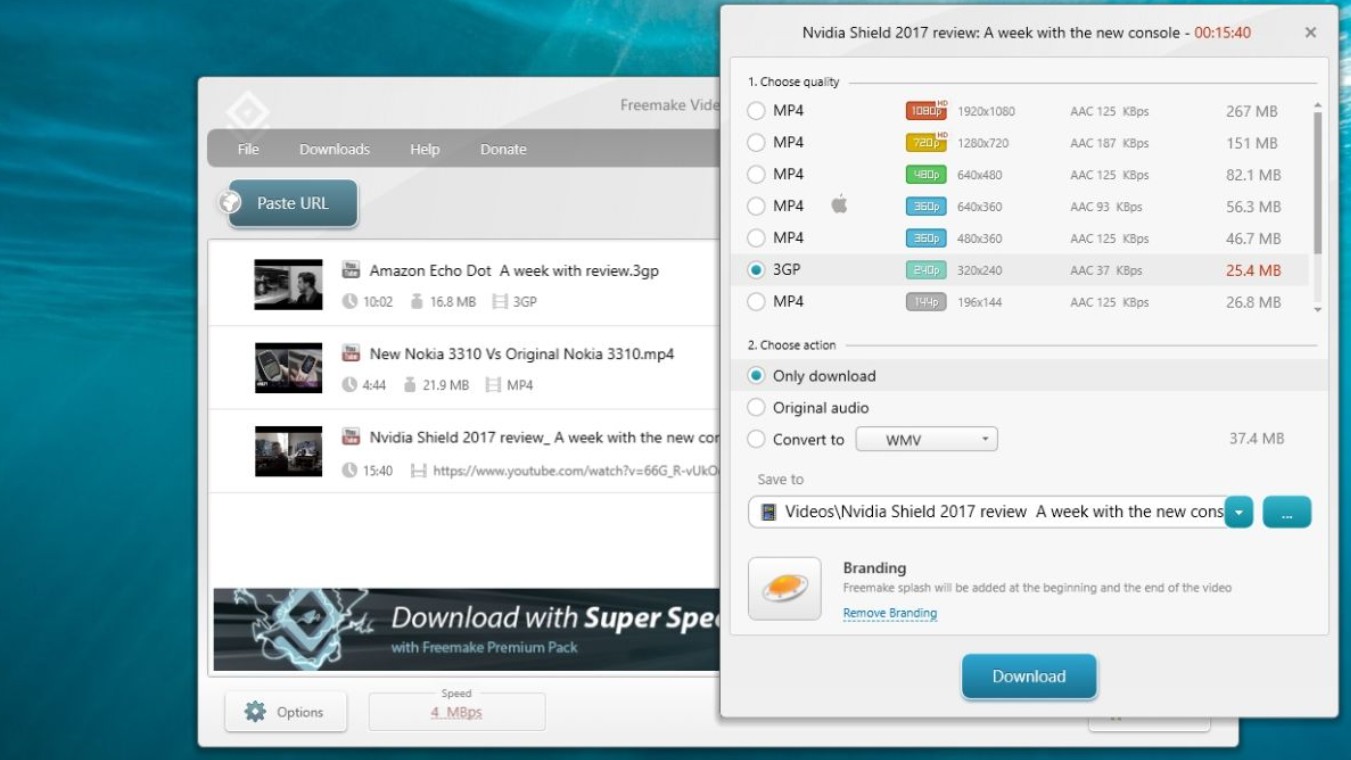The image size is (1351, 760).
Task: Open the Downloads menu
Action: (x=334, y=149)
